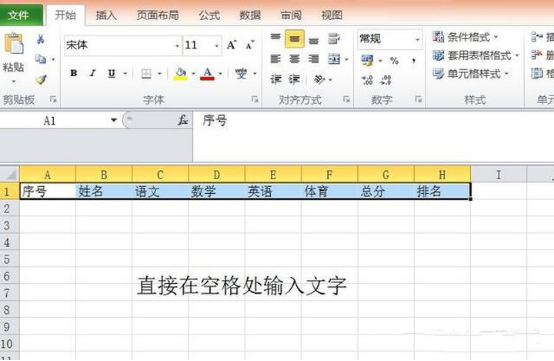Image resolution: width=554 pixels, height=361 pixels.
Task: Click the fx insert function icon
Action: 183,120
